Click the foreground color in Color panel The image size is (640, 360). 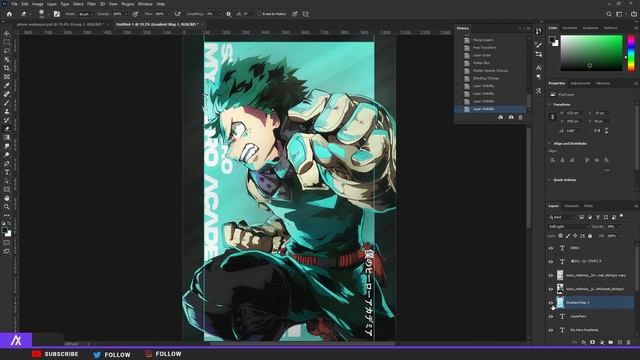click(552, 40)
